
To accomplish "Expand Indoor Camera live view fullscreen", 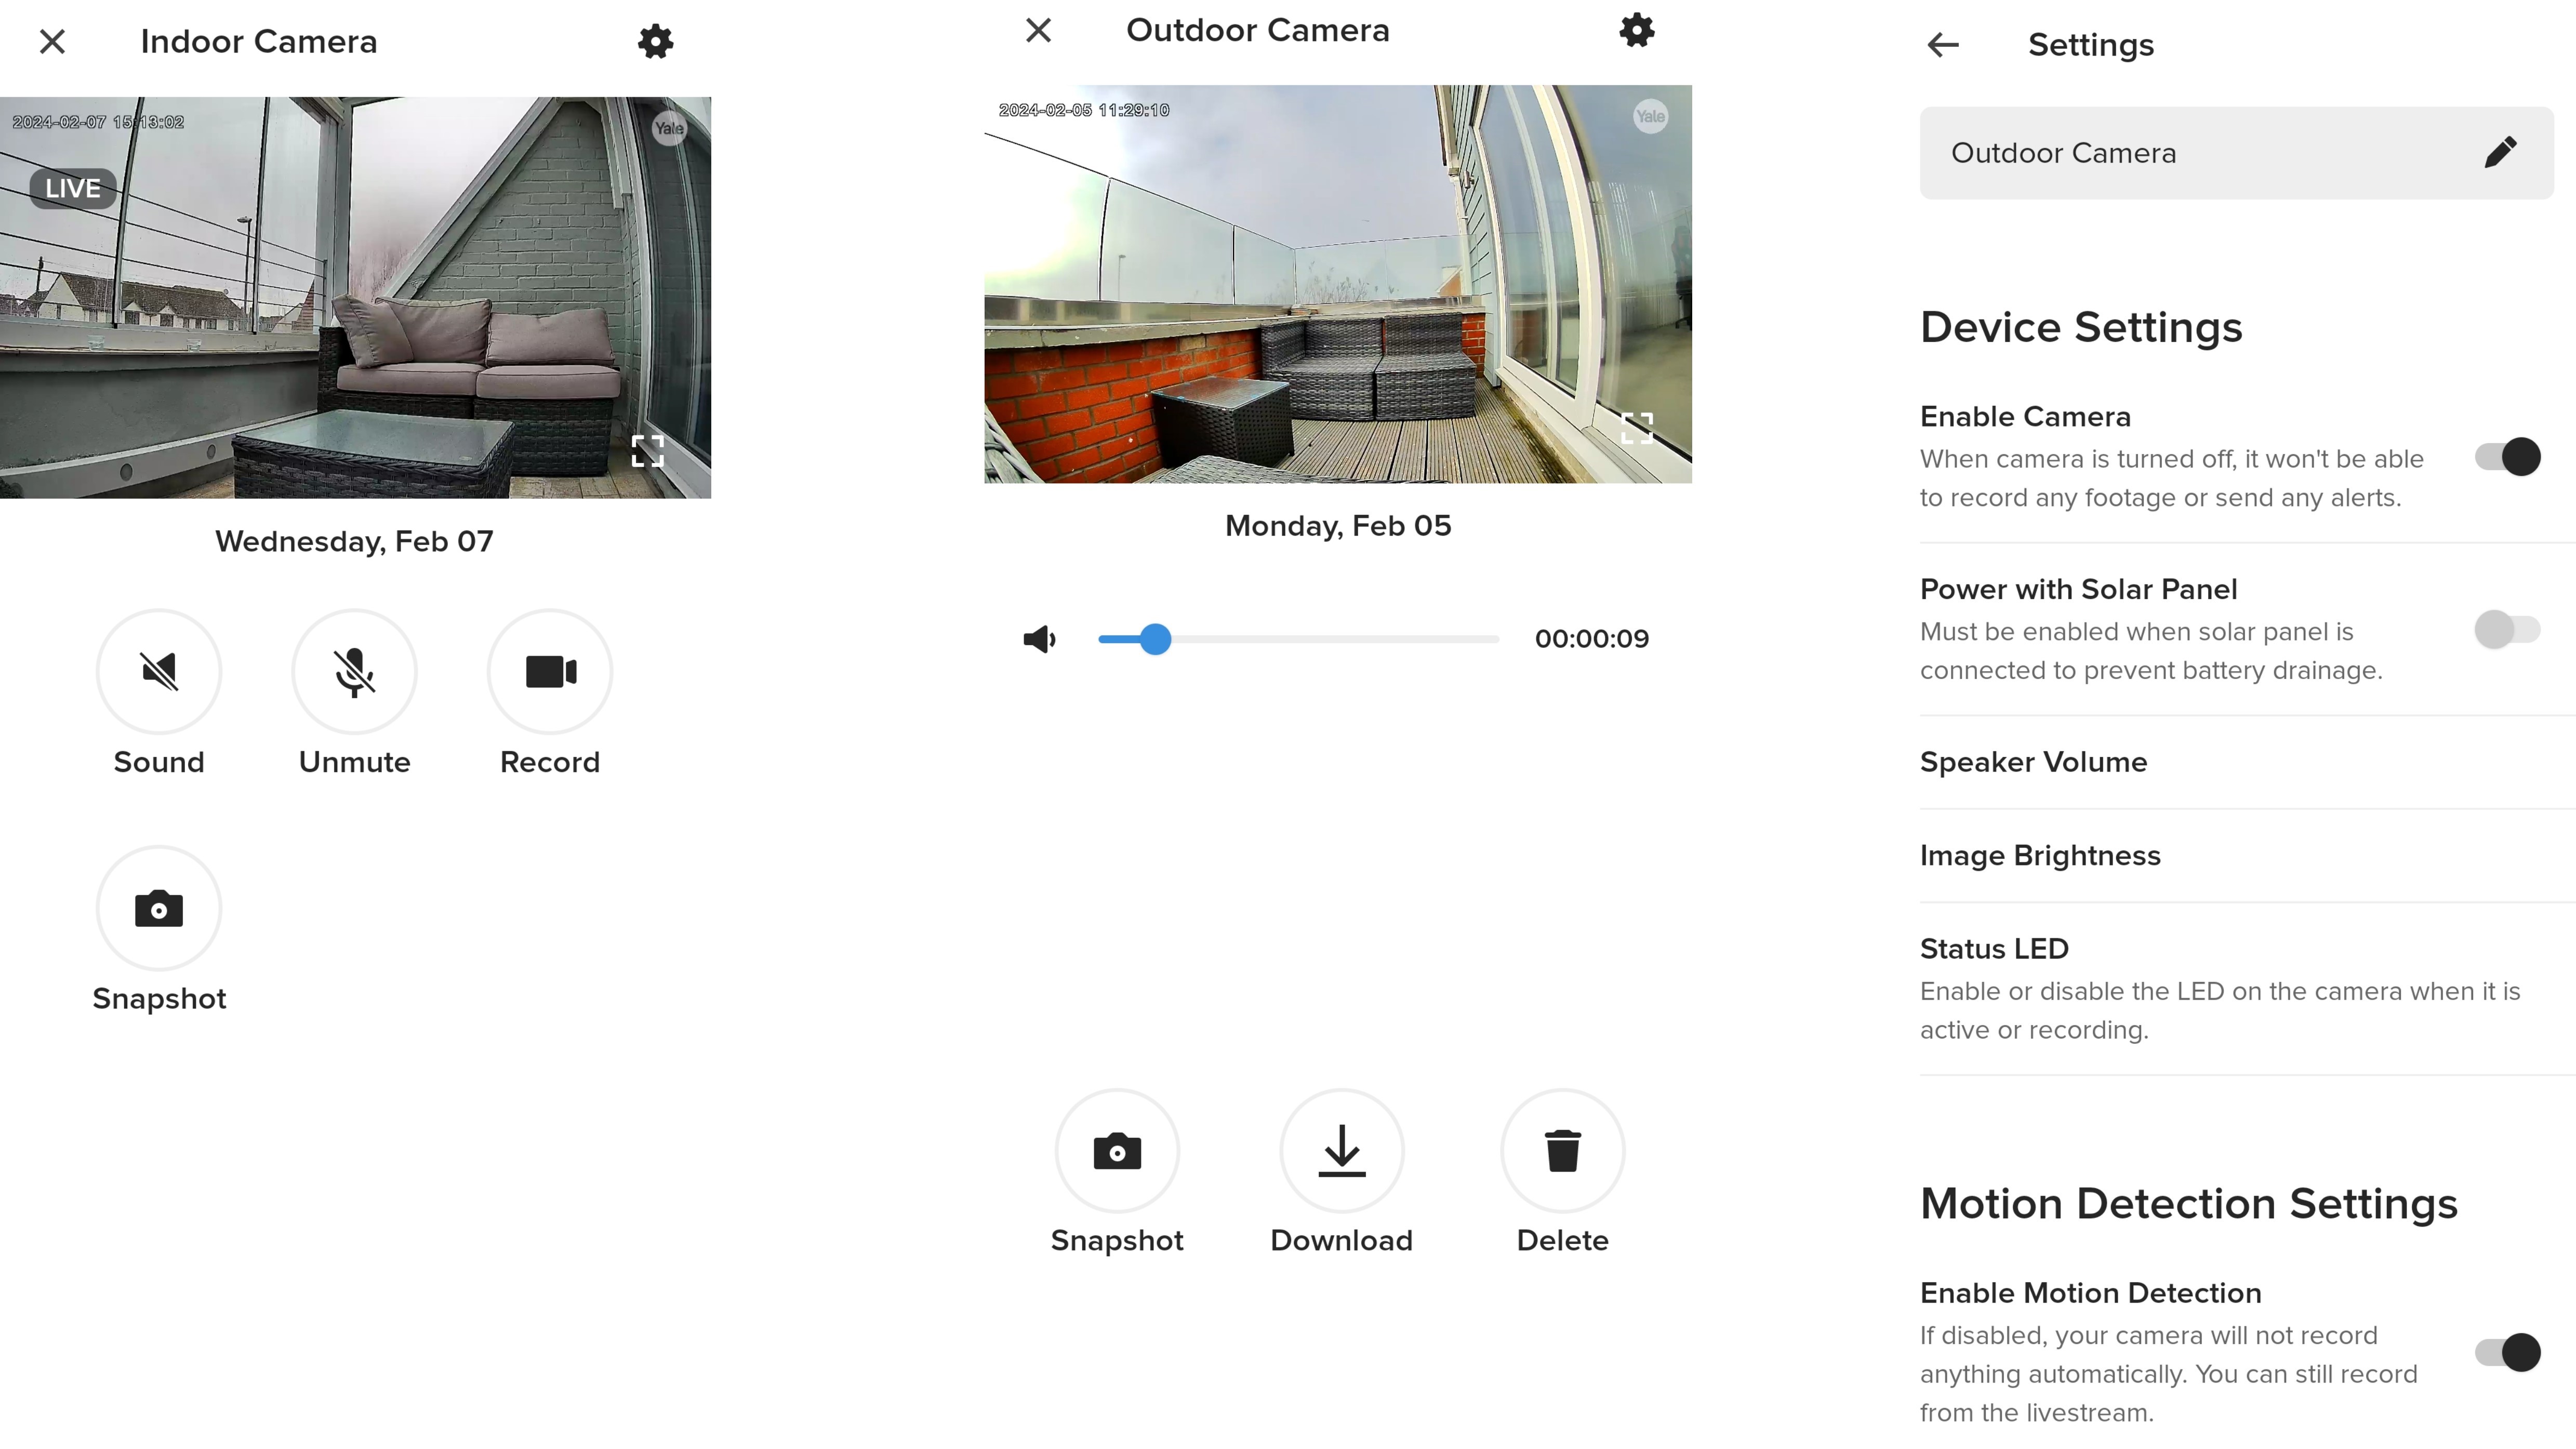I will 648,451.
